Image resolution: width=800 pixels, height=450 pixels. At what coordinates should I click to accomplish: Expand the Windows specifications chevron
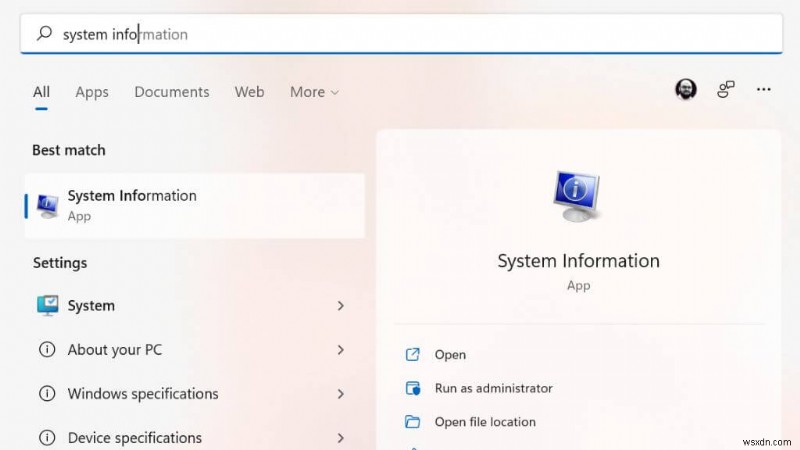[x=340, y=393]
